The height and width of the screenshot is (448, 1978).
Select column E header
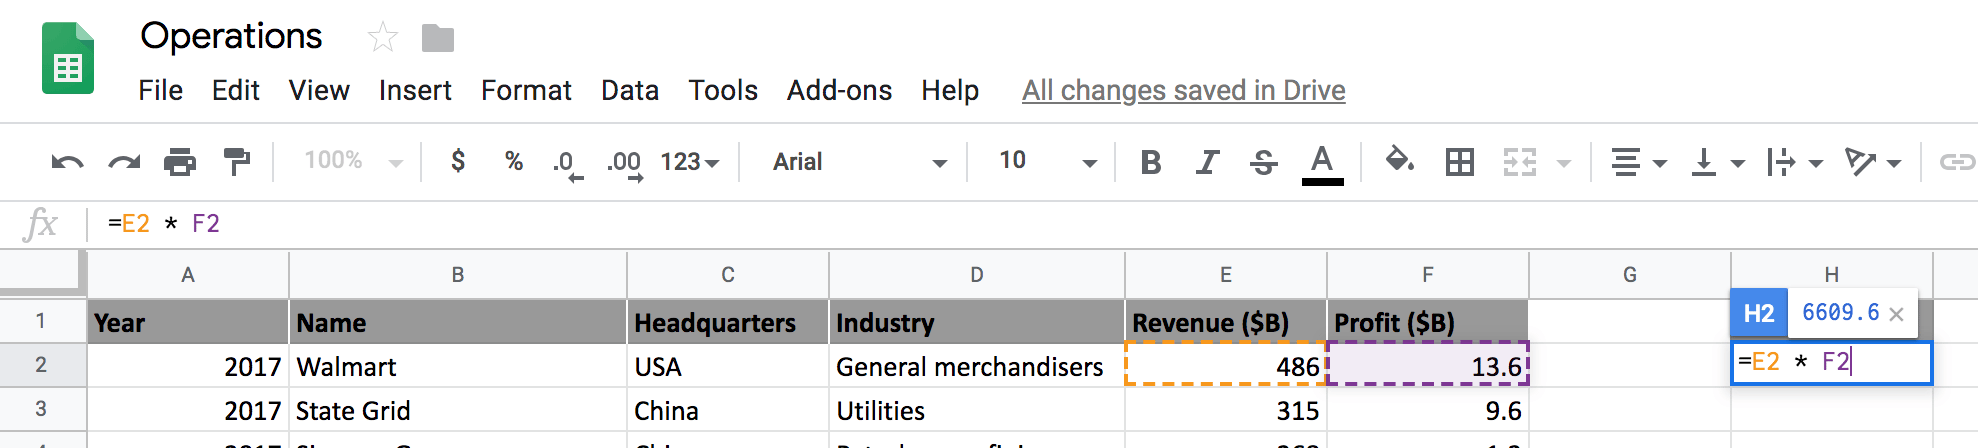coord(1226,275)
